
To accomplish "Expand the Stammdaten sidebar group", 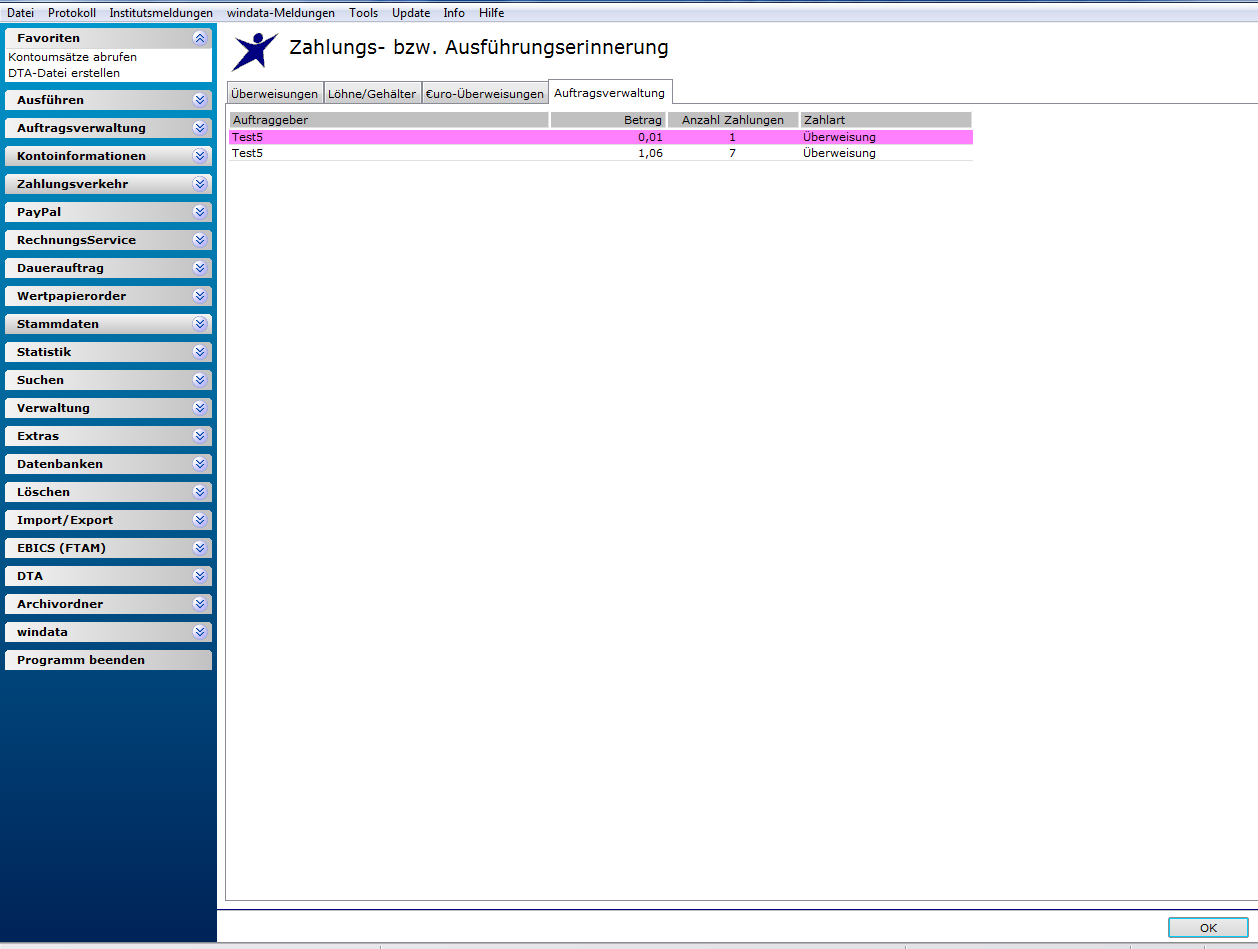I will click(x=108, y=324).
